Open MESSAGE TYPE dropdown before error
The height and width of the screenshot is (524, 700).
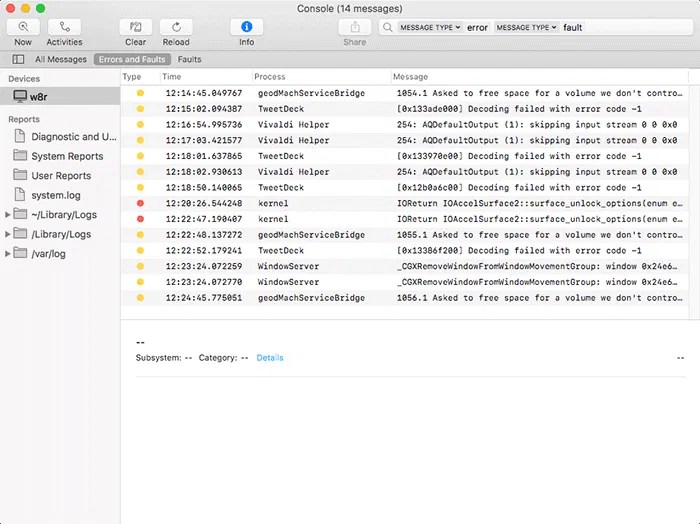(430, 27)
